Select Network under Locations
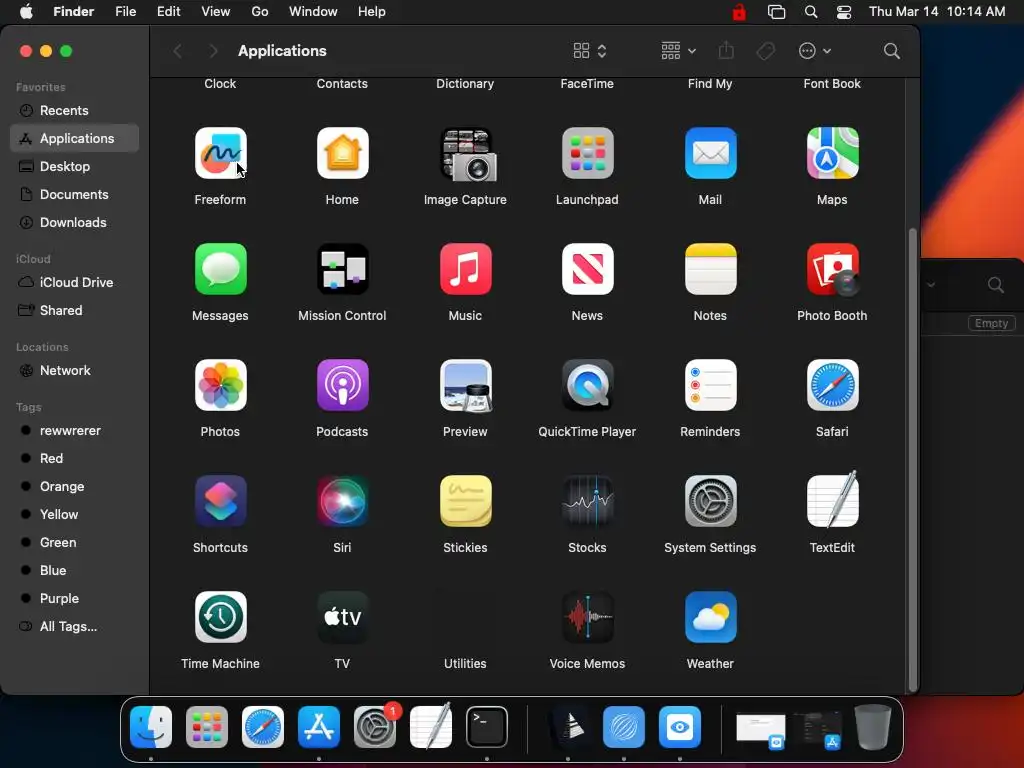Screen dimensions: 1024x768 74,370
